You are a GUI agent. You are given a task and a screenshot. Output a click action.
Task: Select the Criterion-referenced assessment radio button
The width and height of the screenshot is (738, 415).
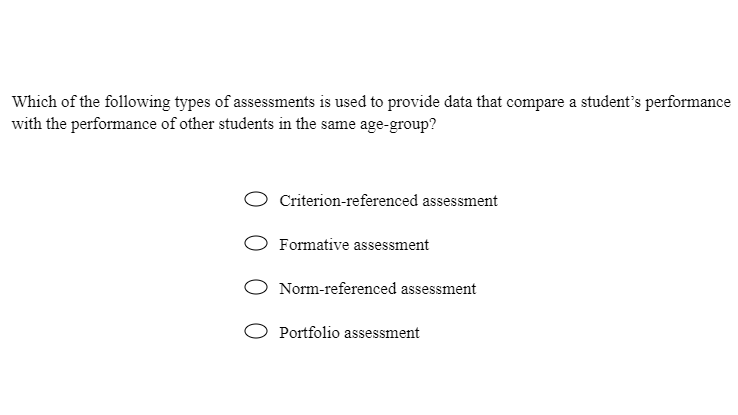(256, 200)
